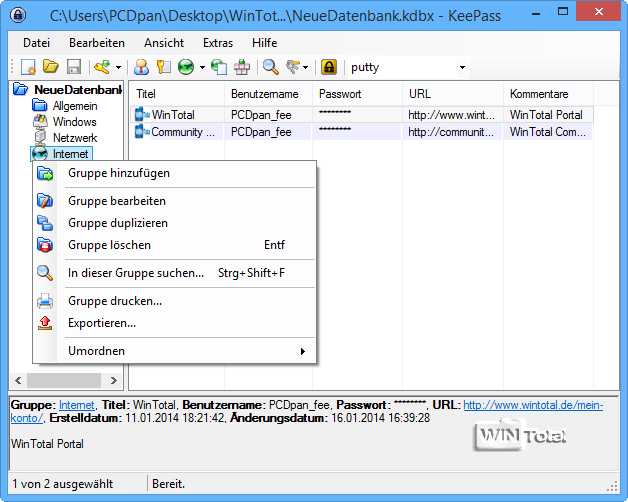This screenshot has width=628, height=502.
Task: Click the New database toolbar icon
Action: pyautogui.click(x=28, y=67)
